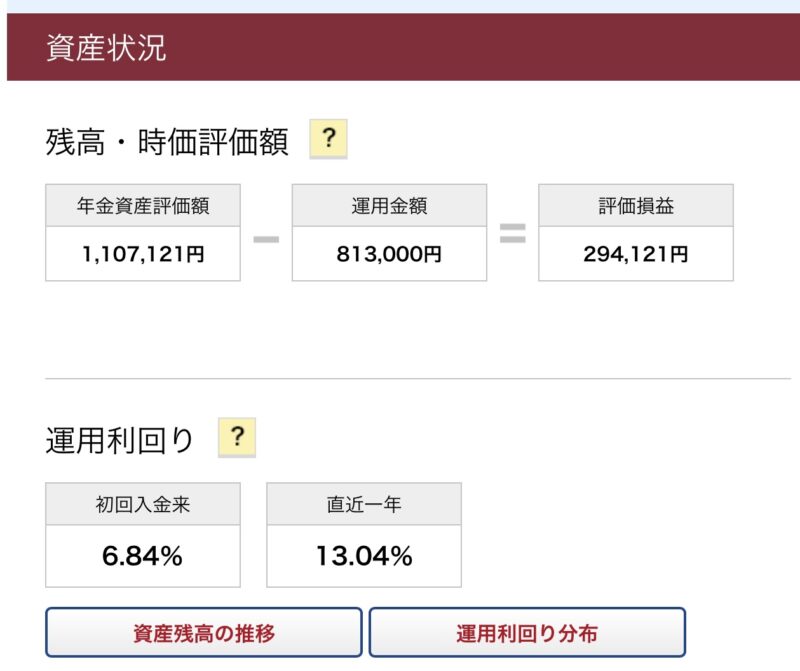The image size is (800, 671).
Task: Click the 残高・時価評価額 section heading
Action: tap(167, 141)
